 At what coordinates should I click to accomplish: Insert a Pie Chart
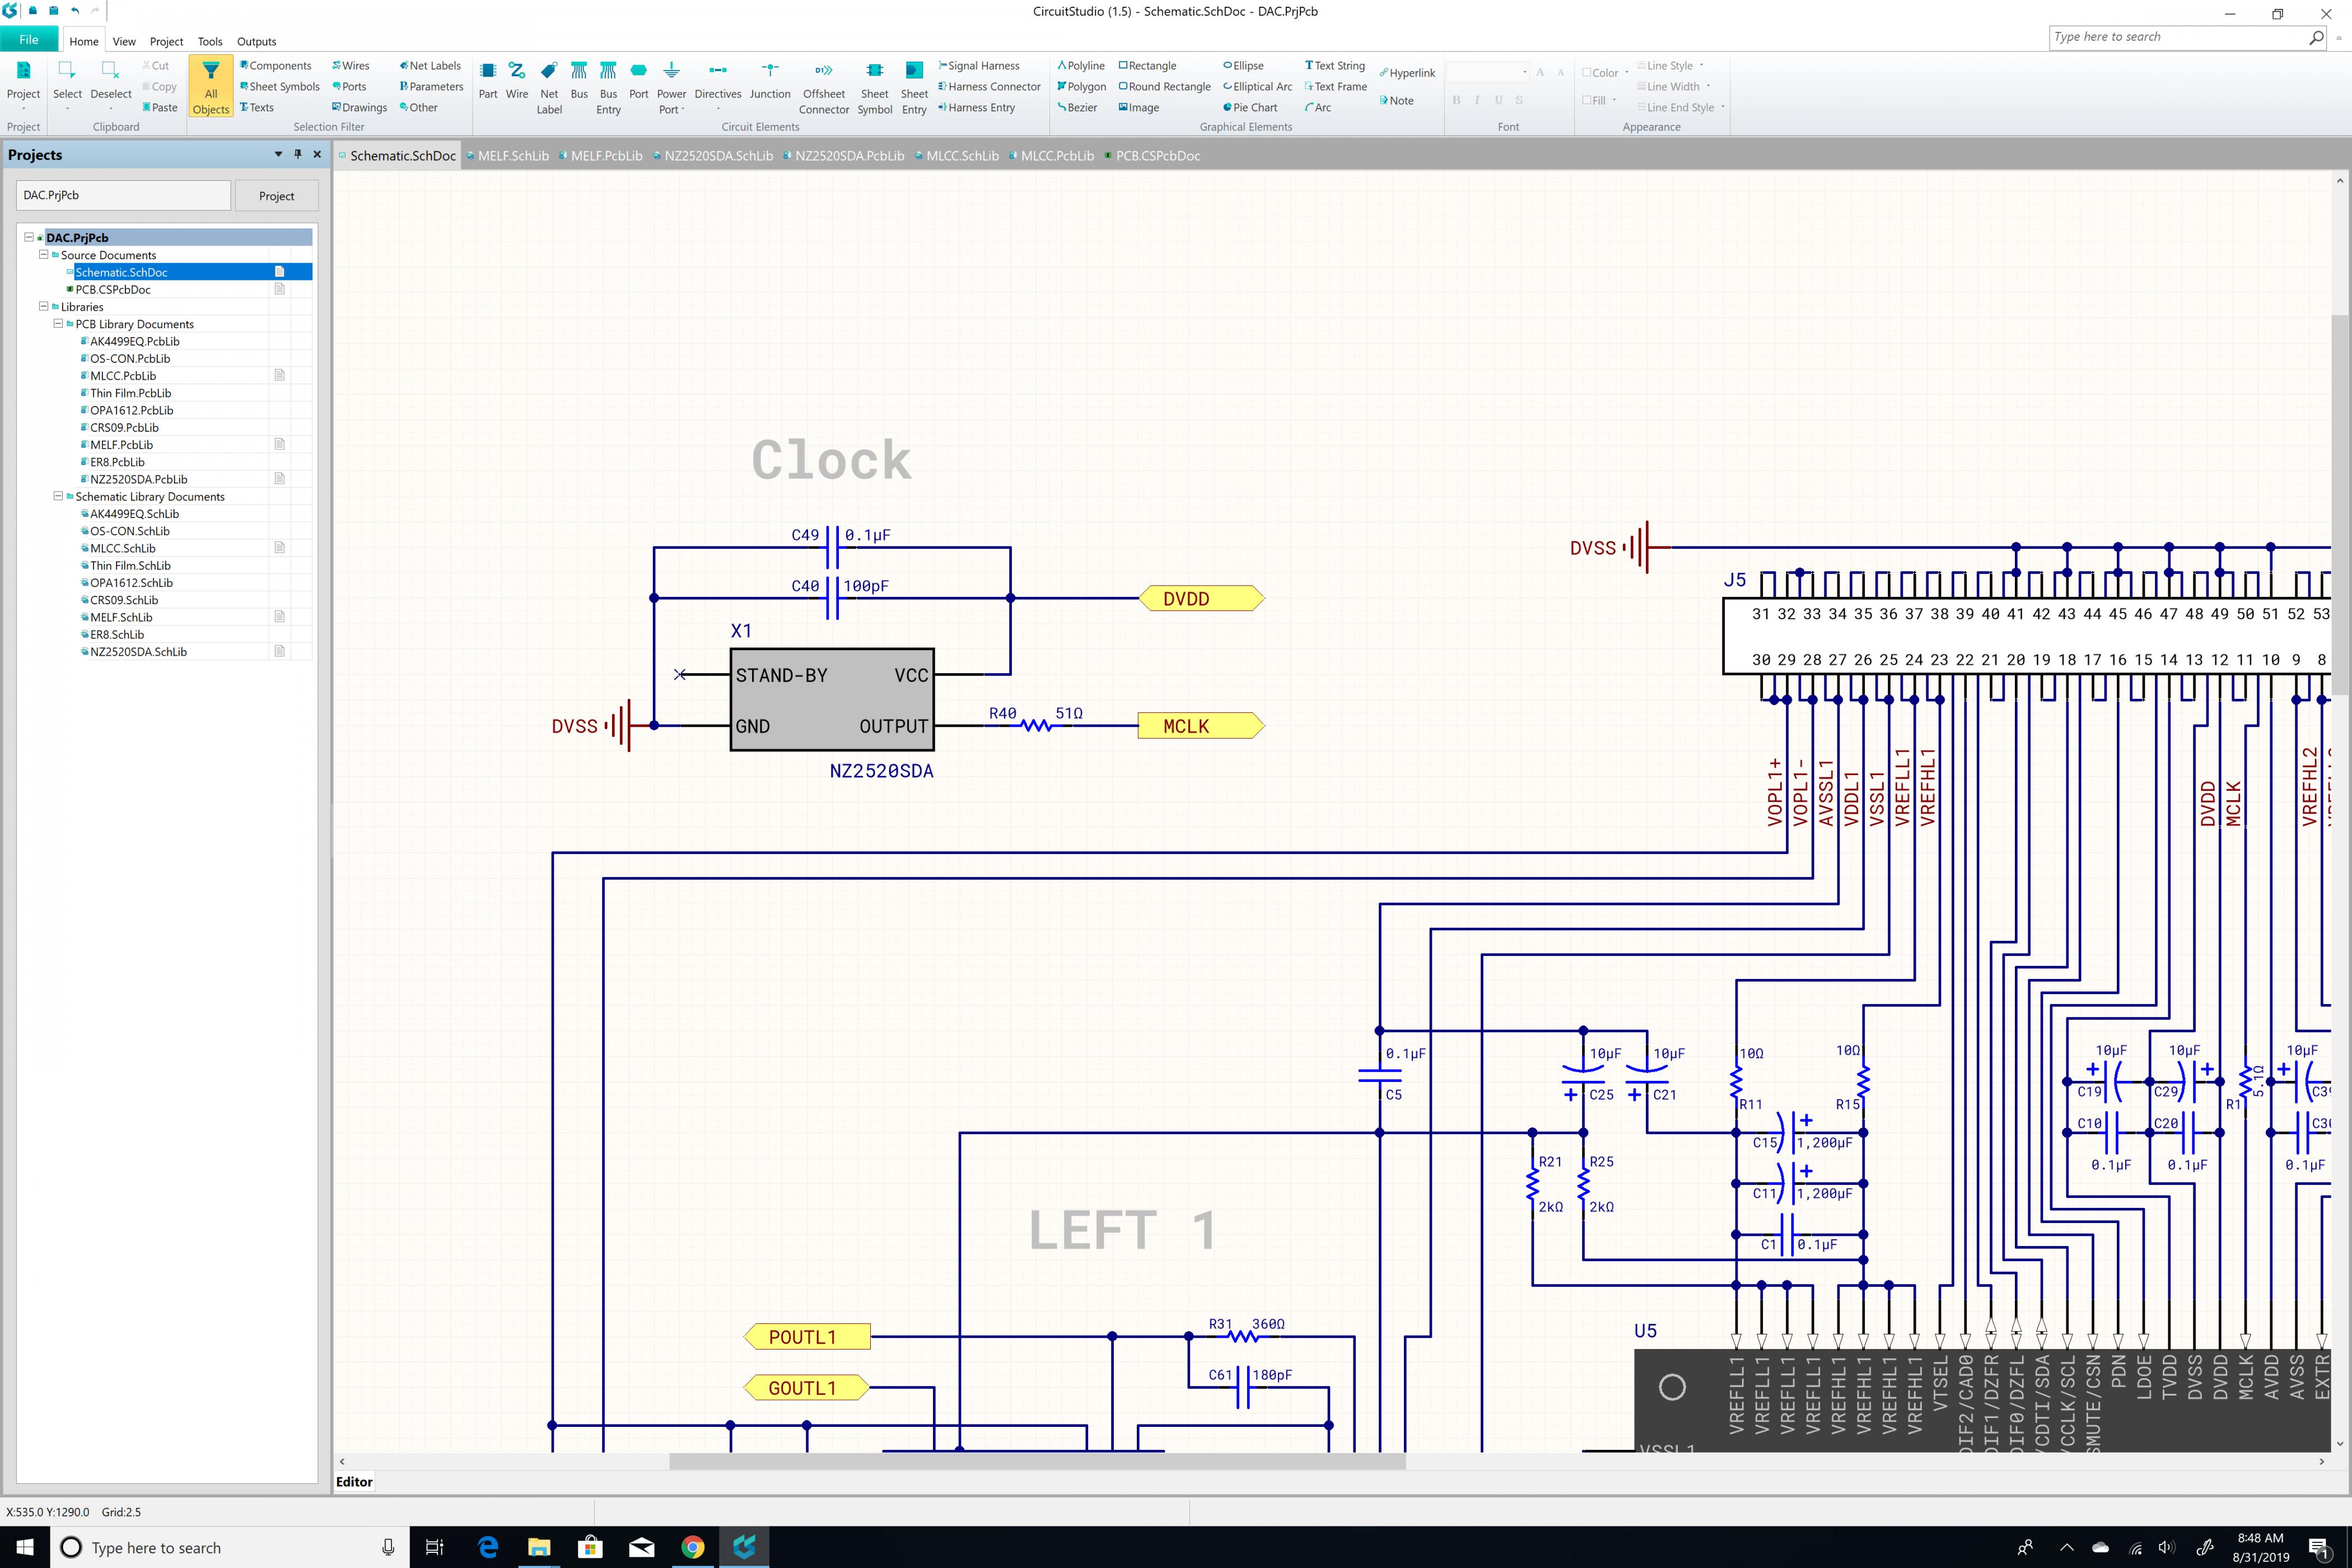point(1250,108)
